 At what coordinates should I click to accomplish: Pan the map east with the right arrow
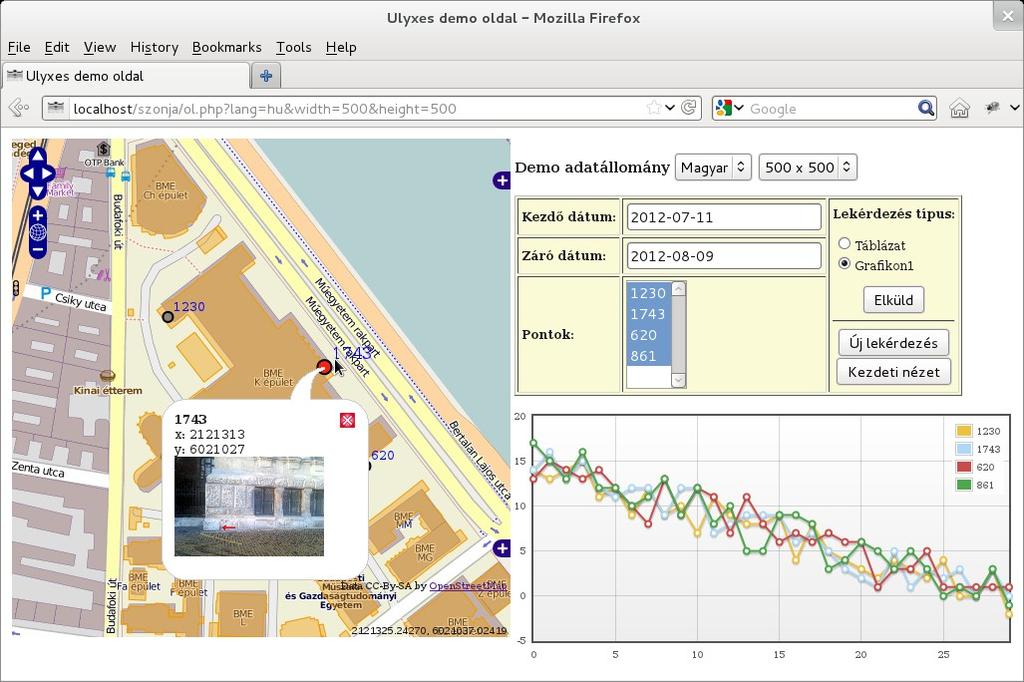point(48,174)
